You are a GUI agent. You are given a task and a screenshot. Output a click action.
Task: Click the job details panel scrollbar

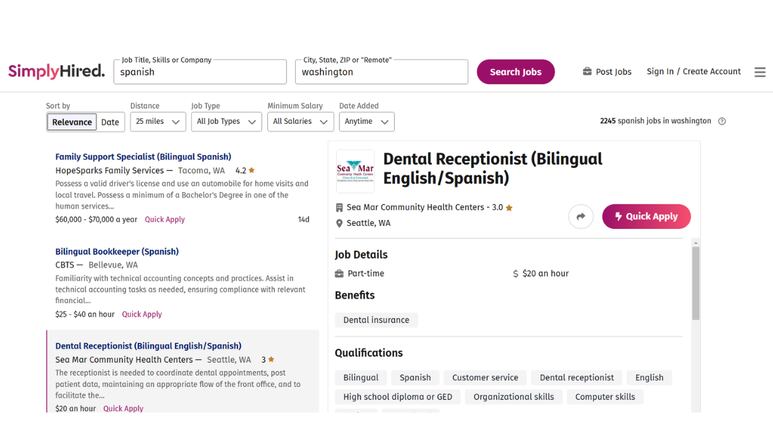coord(696,283)
